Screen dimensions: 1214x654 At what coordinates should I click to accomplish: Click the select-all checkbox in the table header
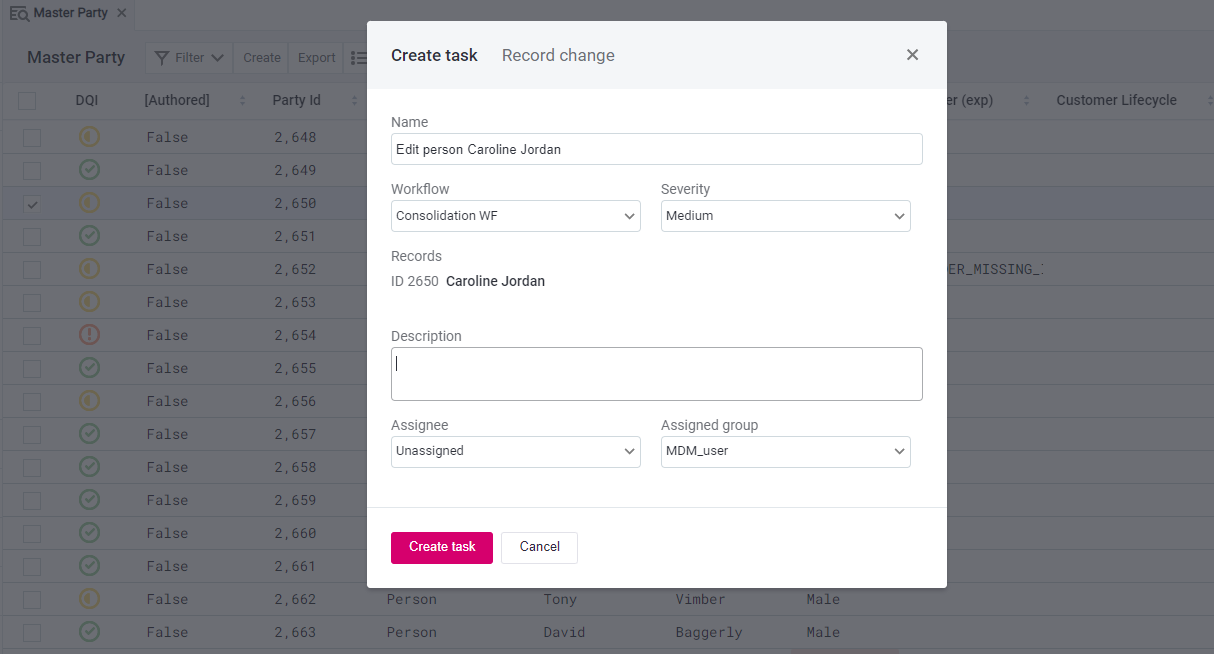coord(27,100)
